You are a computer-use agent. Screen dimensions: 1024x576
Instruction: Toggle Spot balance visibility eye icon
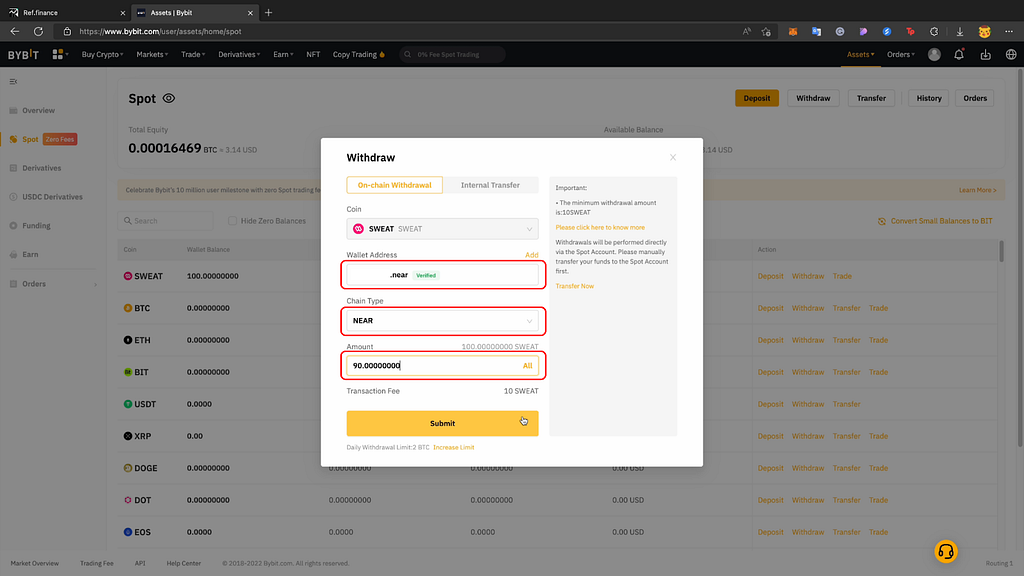click(168, 98)
